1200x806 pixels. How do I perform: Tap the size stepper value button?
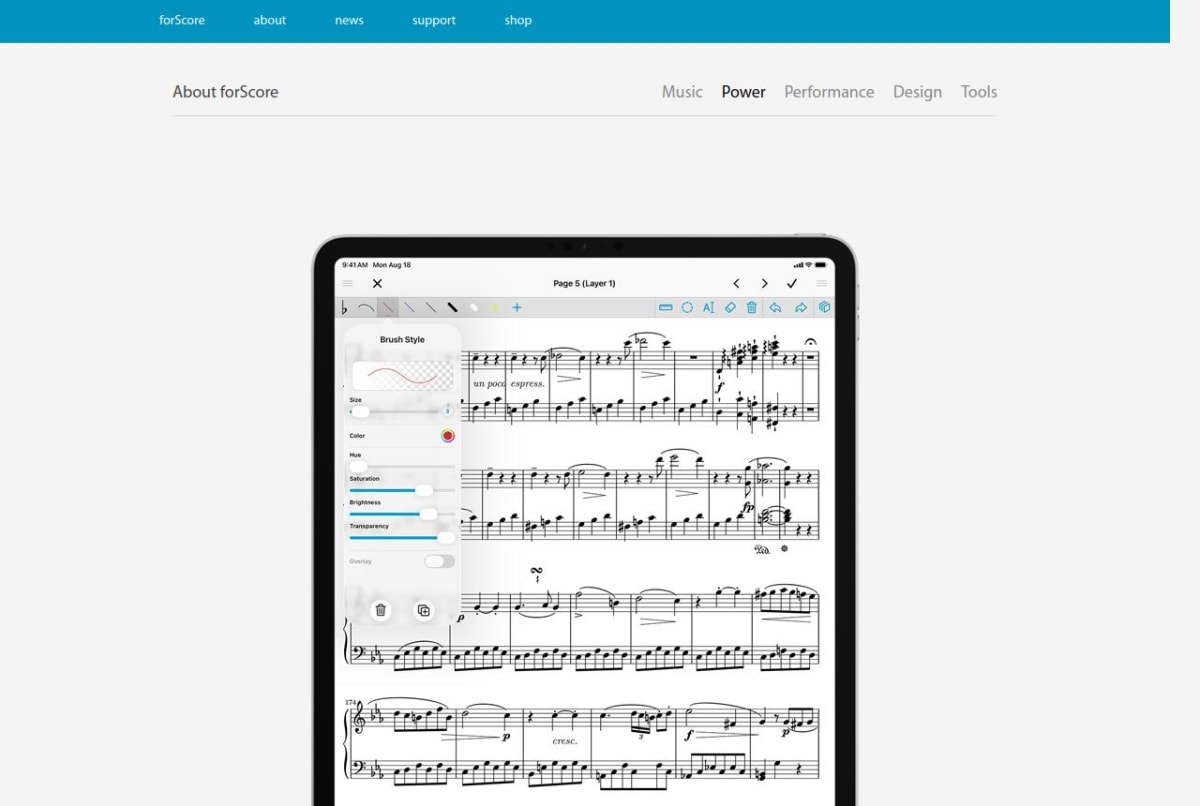(447, 411)
